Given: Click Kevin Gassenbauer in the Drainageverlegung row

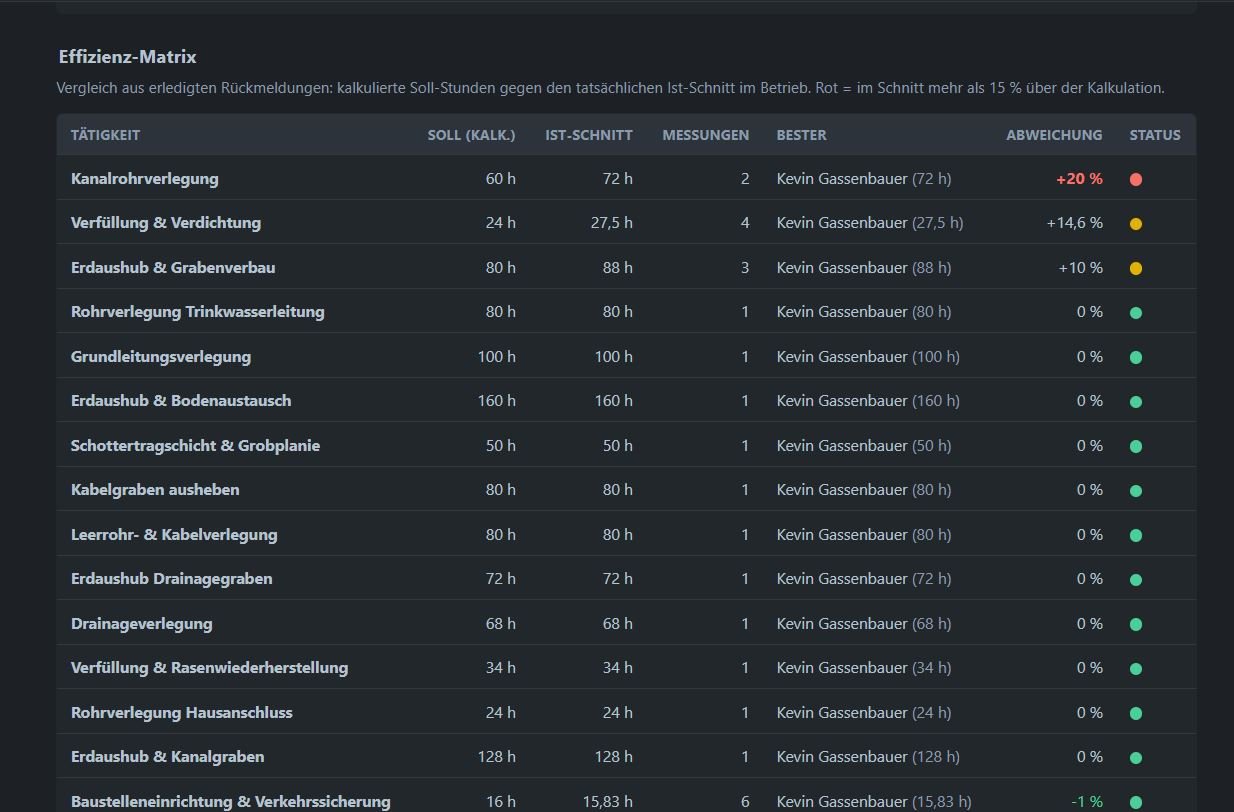Looking at the screenshot, I should pos(842,624).
